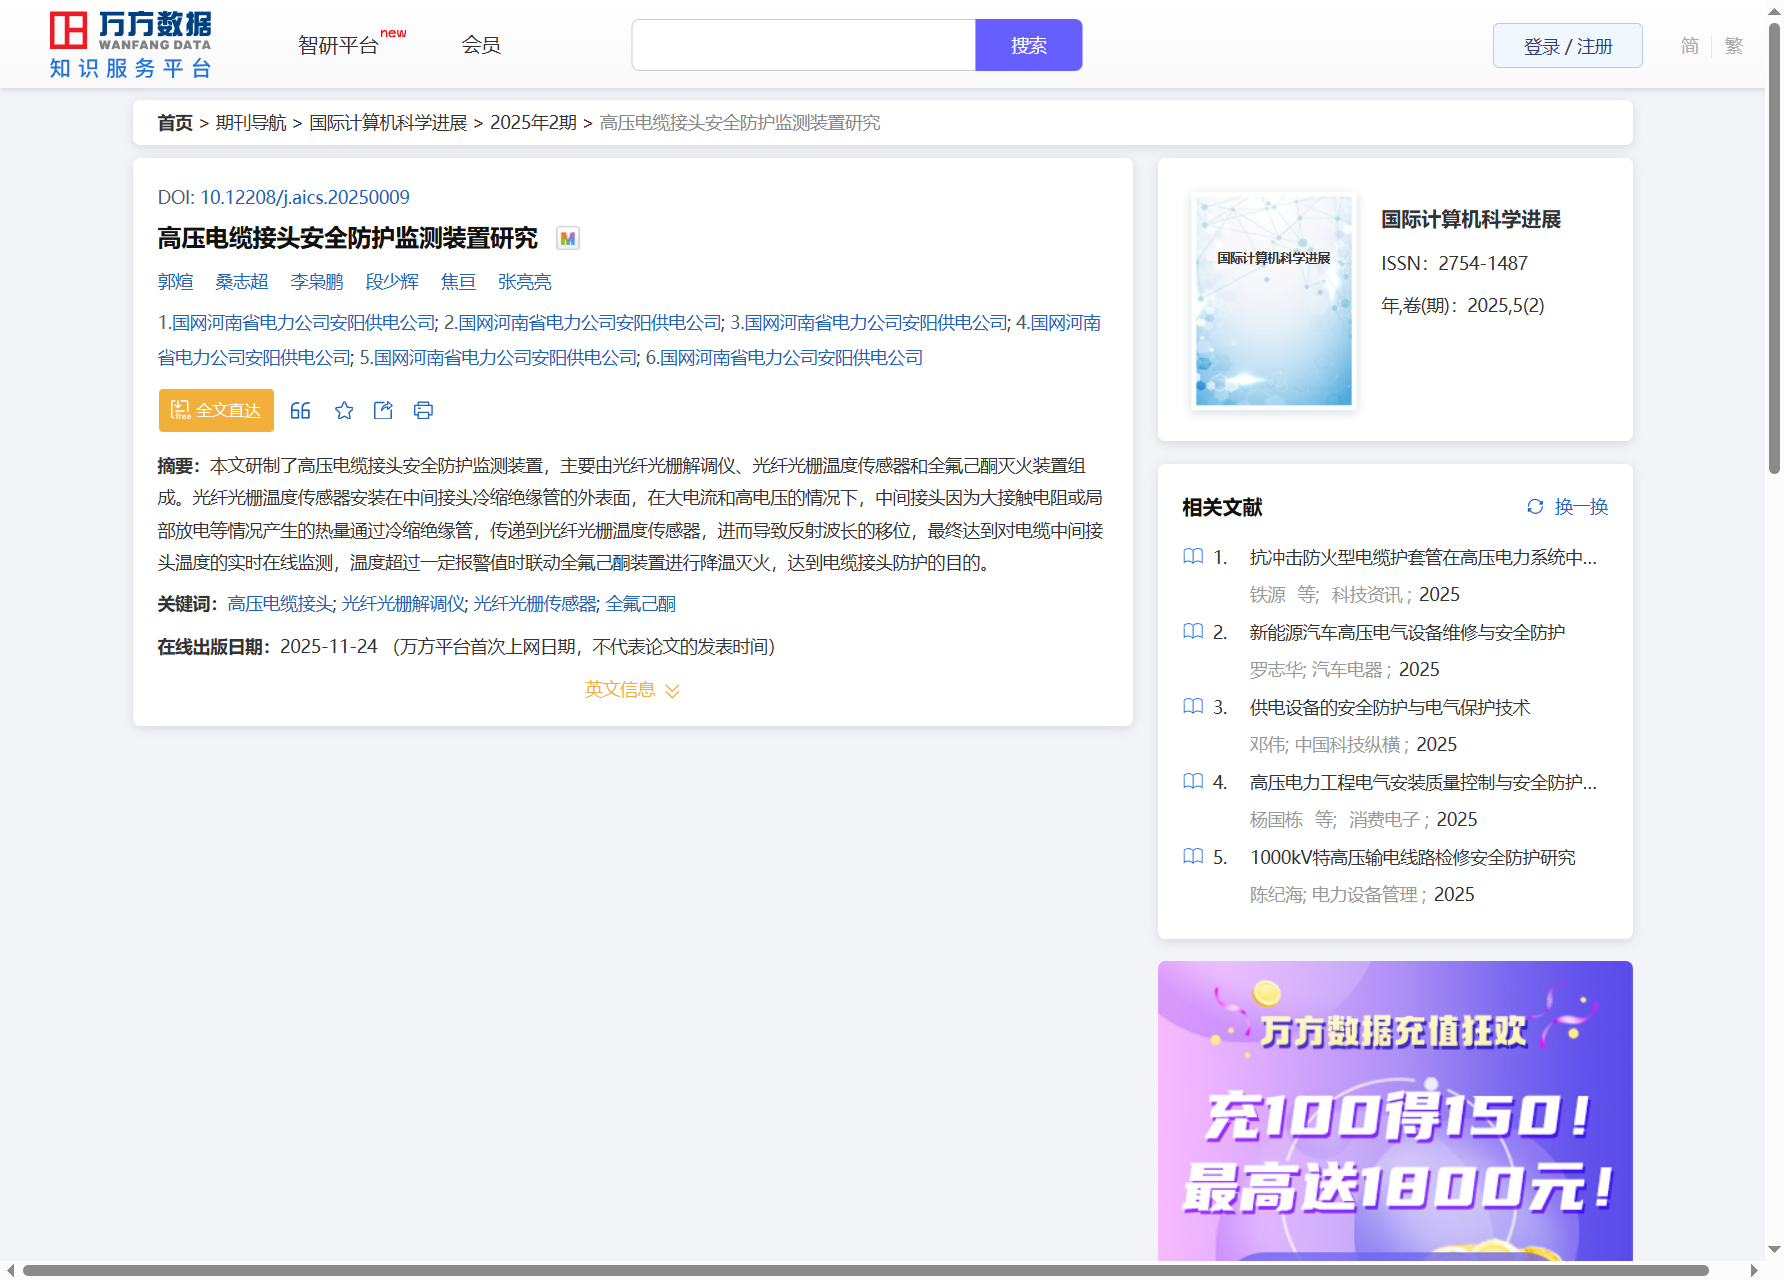Screen dimensions: 1784x1280
Task: Click the 期刊导航 breadcrumb link
Action: click(251, 123)
